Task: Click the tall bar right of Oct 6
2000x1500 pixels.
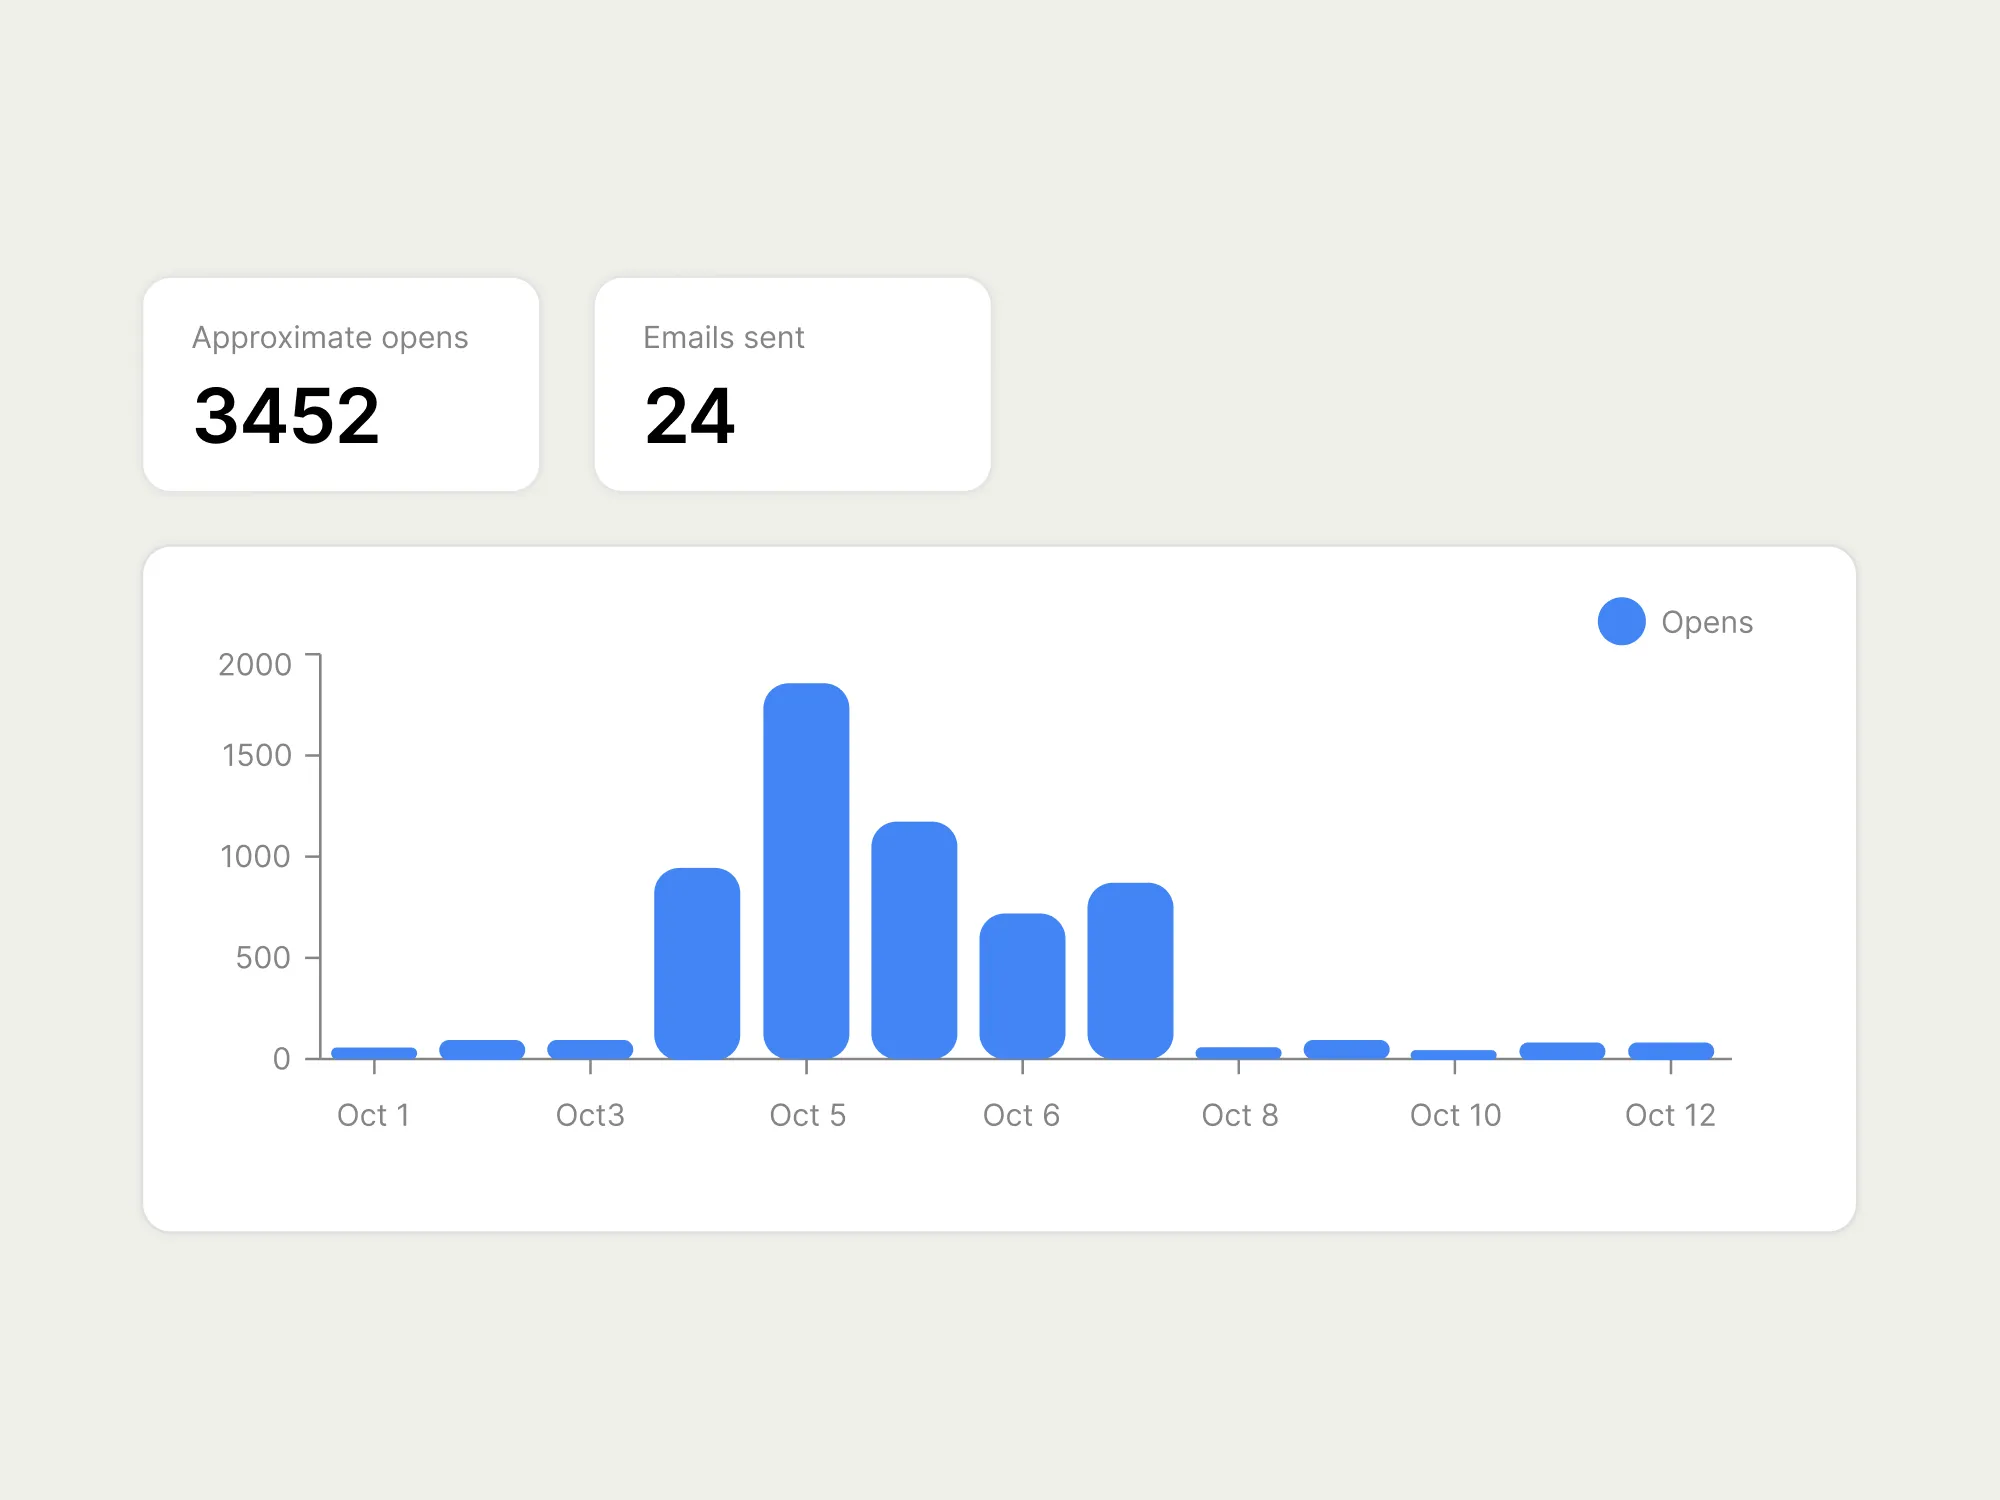Action: pyautogui.click(x=1130, y=970)
